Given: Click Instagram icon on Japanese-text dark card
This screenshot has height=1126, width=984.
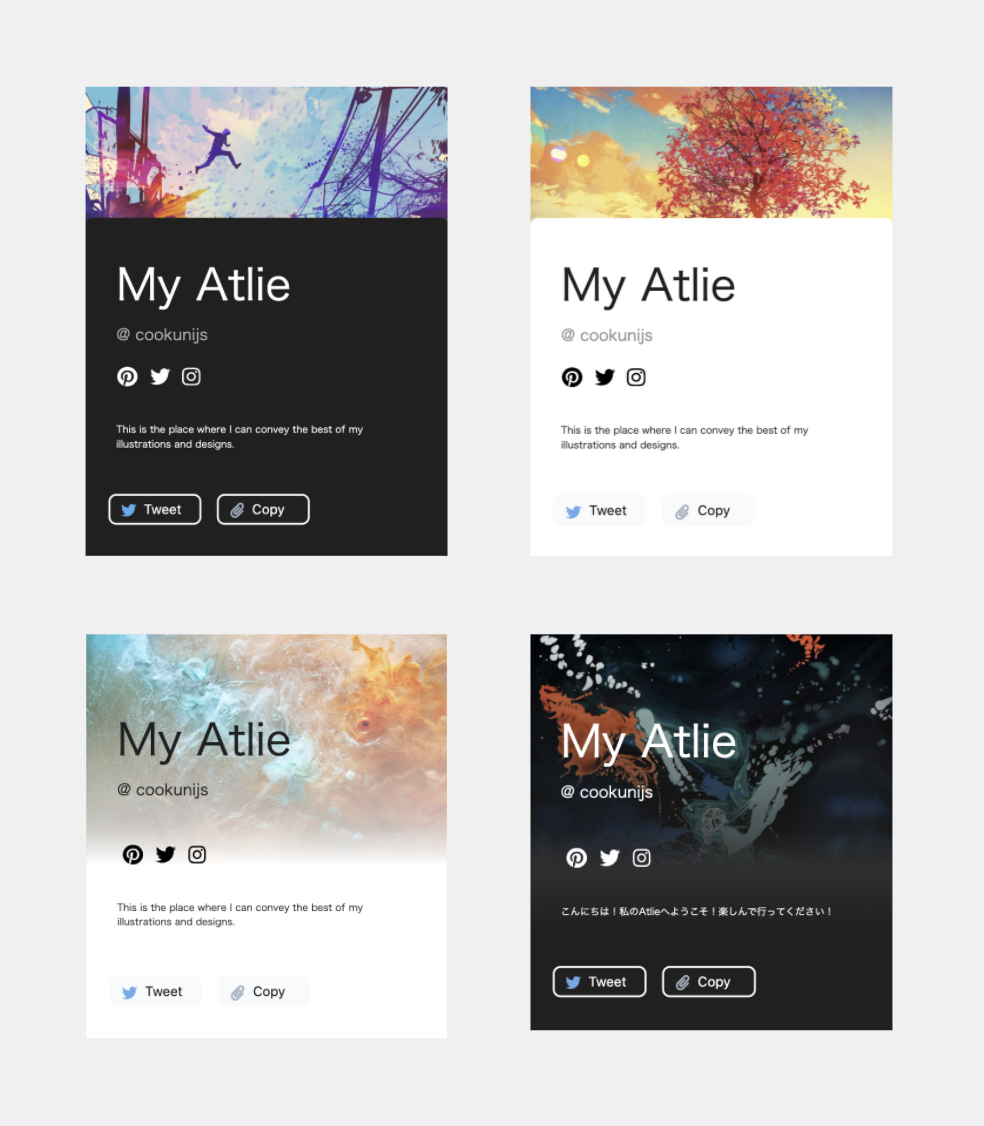Looking at the screenshot, I should [641, 857].
